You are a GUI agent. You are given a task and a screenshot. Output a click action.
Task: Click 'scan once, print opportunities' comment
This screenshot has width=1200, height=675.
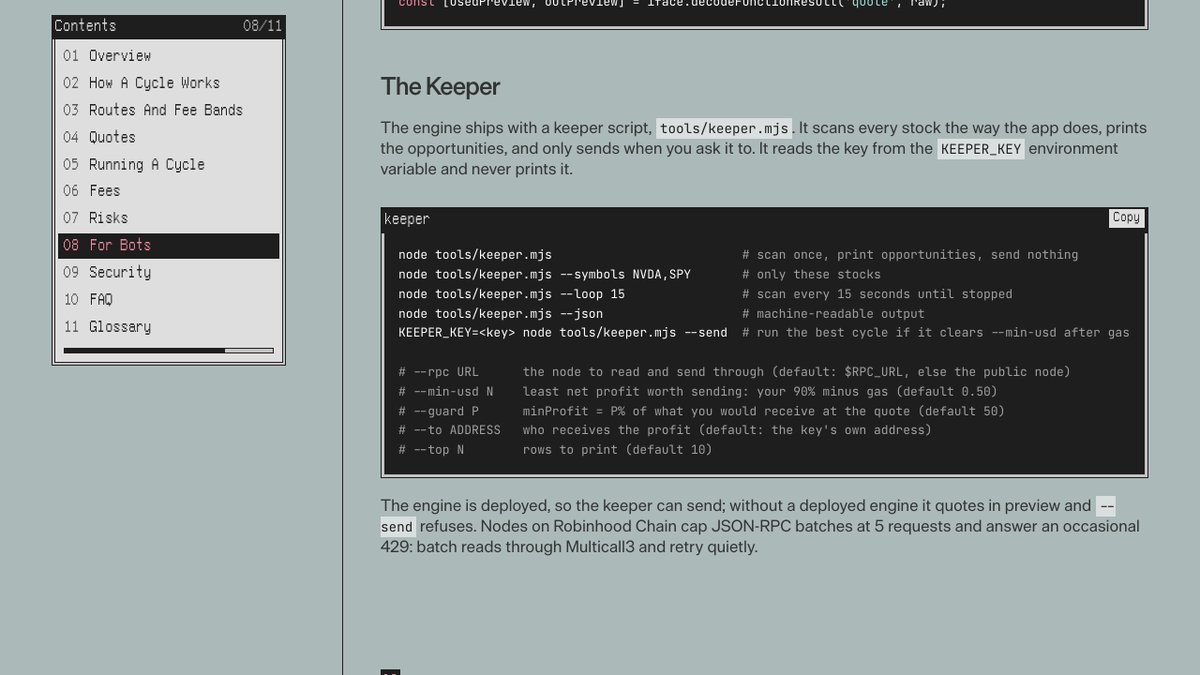pos(910,255)
